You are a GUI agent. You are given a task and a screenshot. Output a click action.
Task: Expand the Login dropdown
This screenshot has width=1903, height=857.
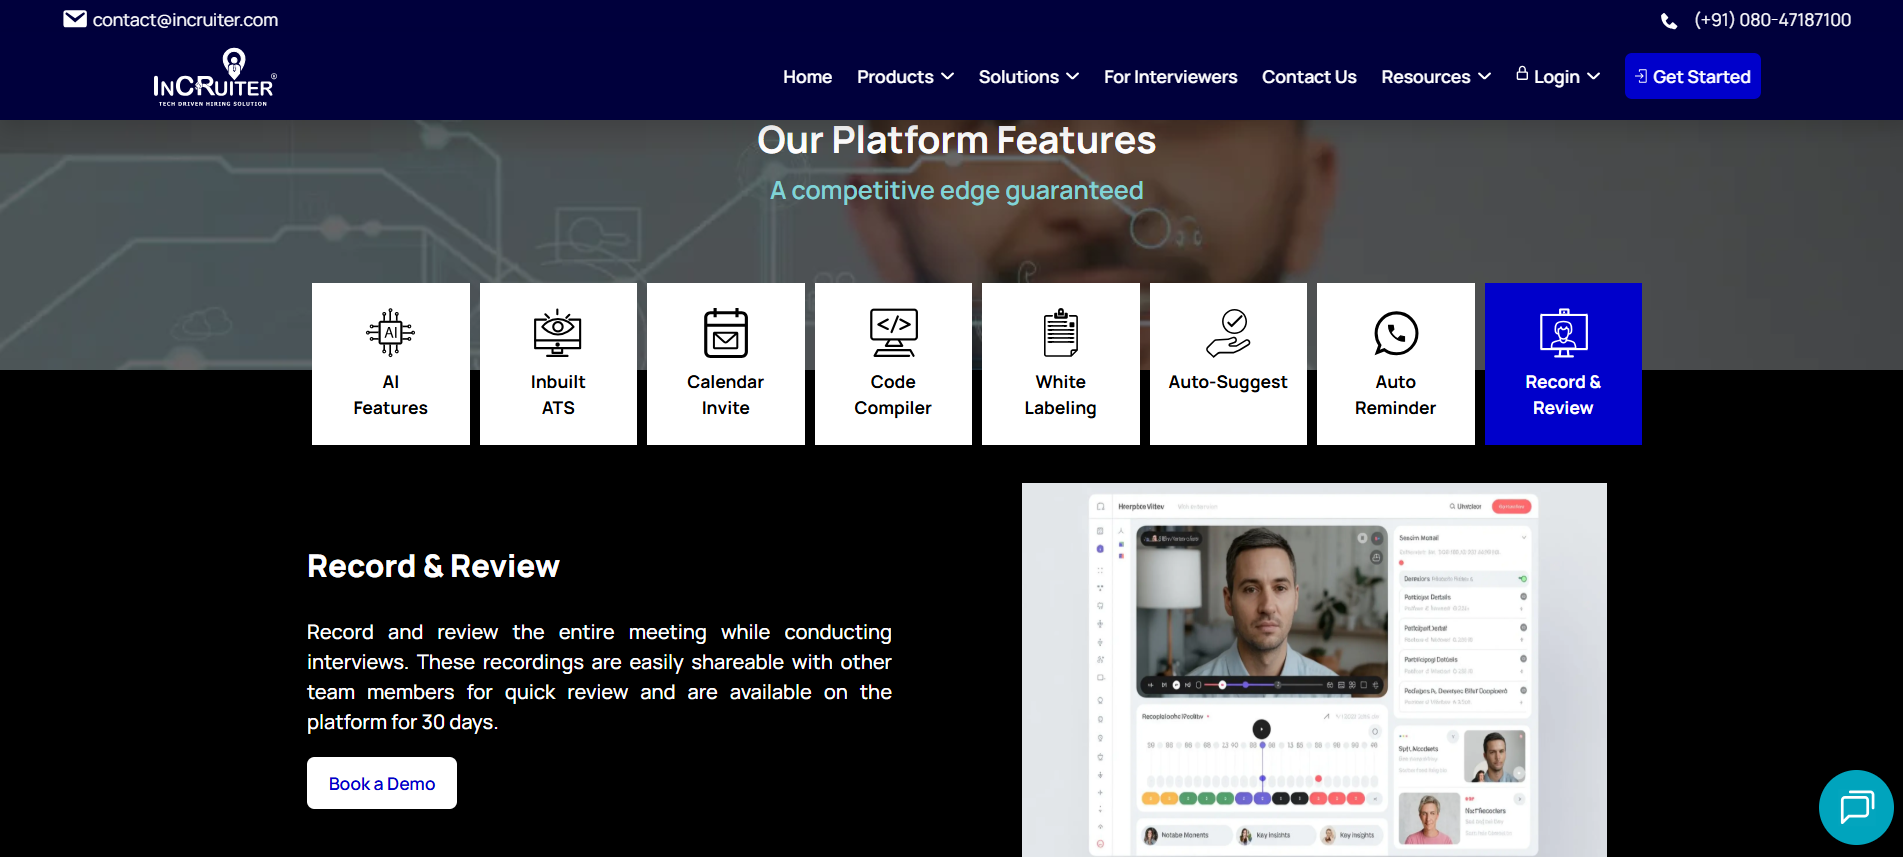pos(1558,77)
